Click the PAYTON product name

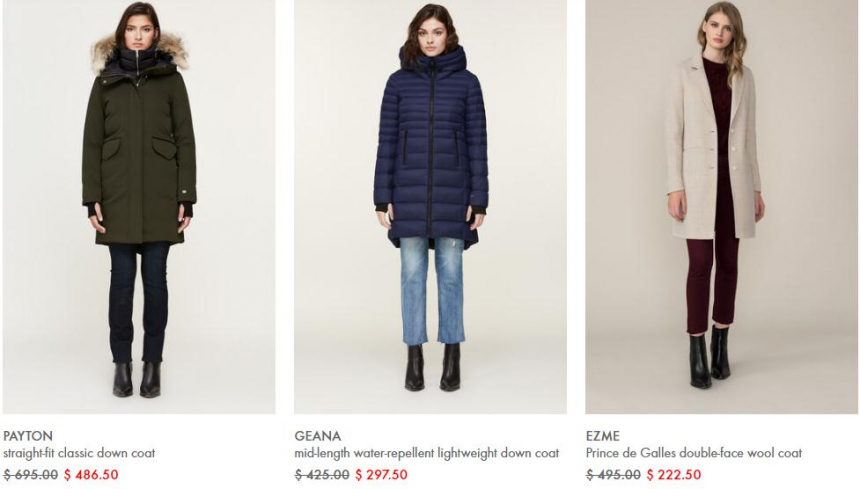(x=28, y=436)
